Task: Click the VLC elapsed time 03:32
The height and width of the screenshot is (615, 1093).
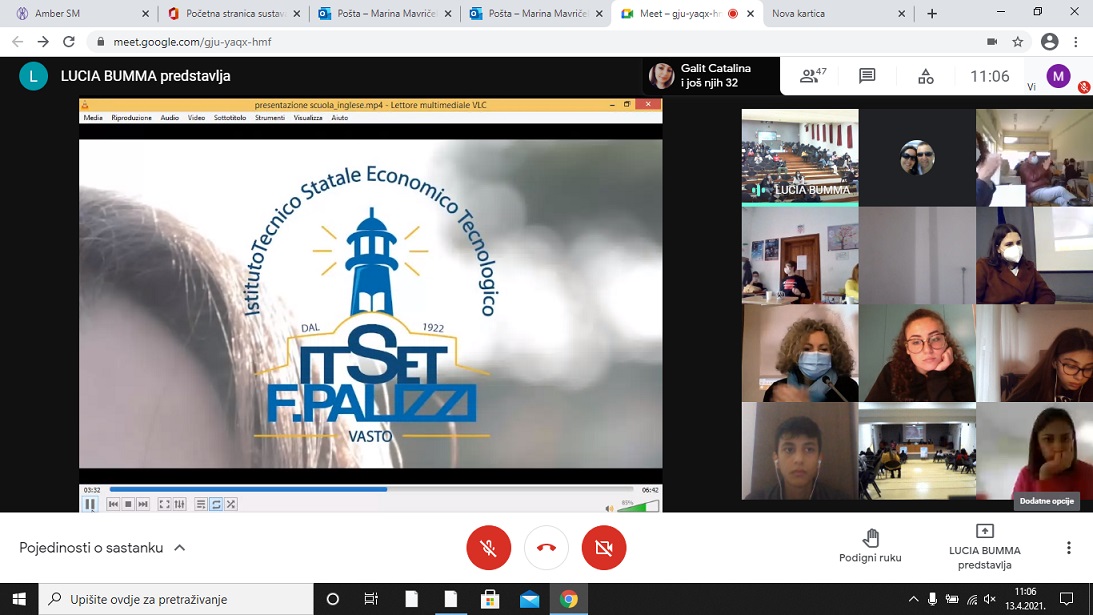Action: pyautogui.click(x=92, y=489)
